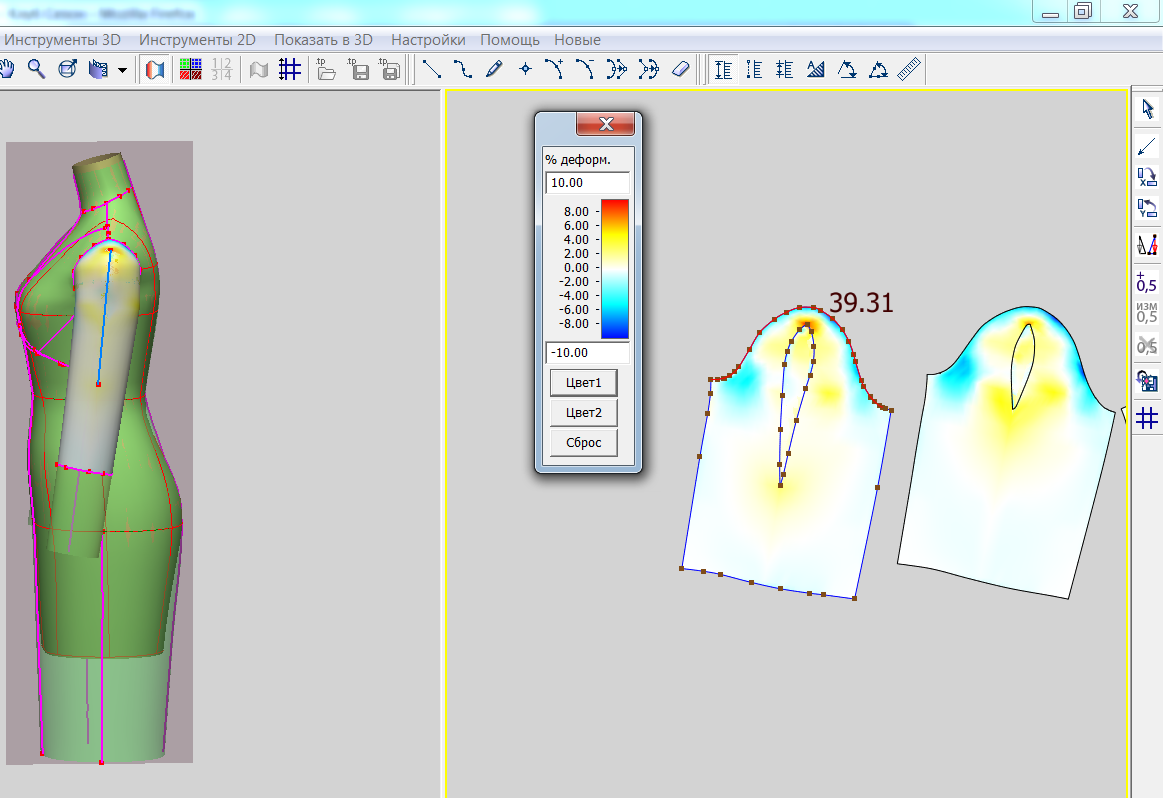The width and height of the screenshot is (1163, 798).
Task: Toggle the grid display in top toolbar
Action: click(290, 69)
